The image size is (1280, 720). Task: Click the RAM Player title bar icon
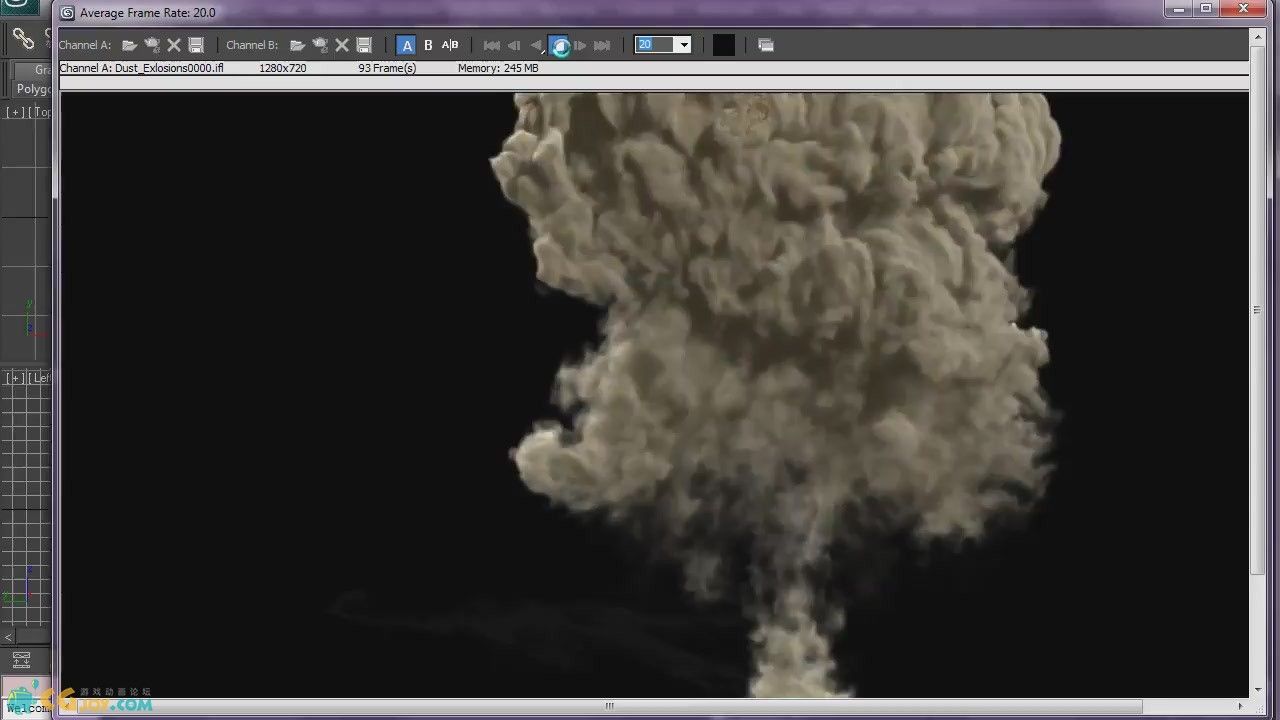coord(68,13)
